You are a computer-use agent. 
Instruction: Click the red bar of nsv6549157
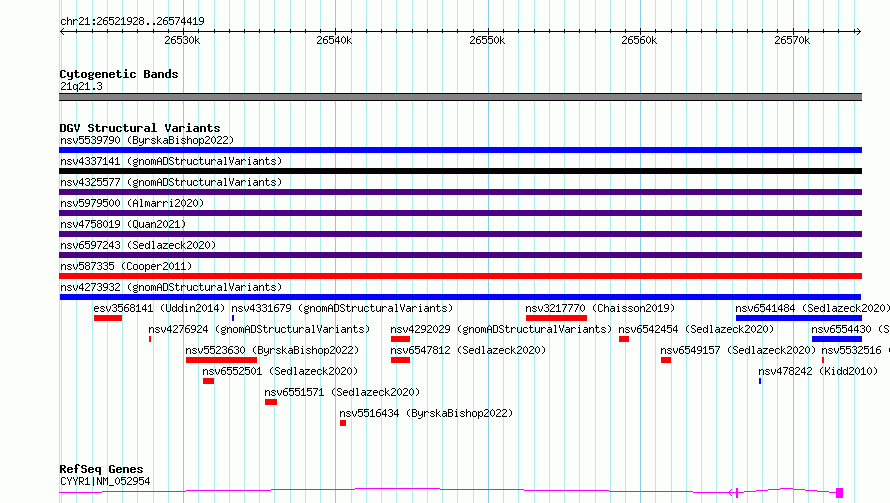pos(666,360)
